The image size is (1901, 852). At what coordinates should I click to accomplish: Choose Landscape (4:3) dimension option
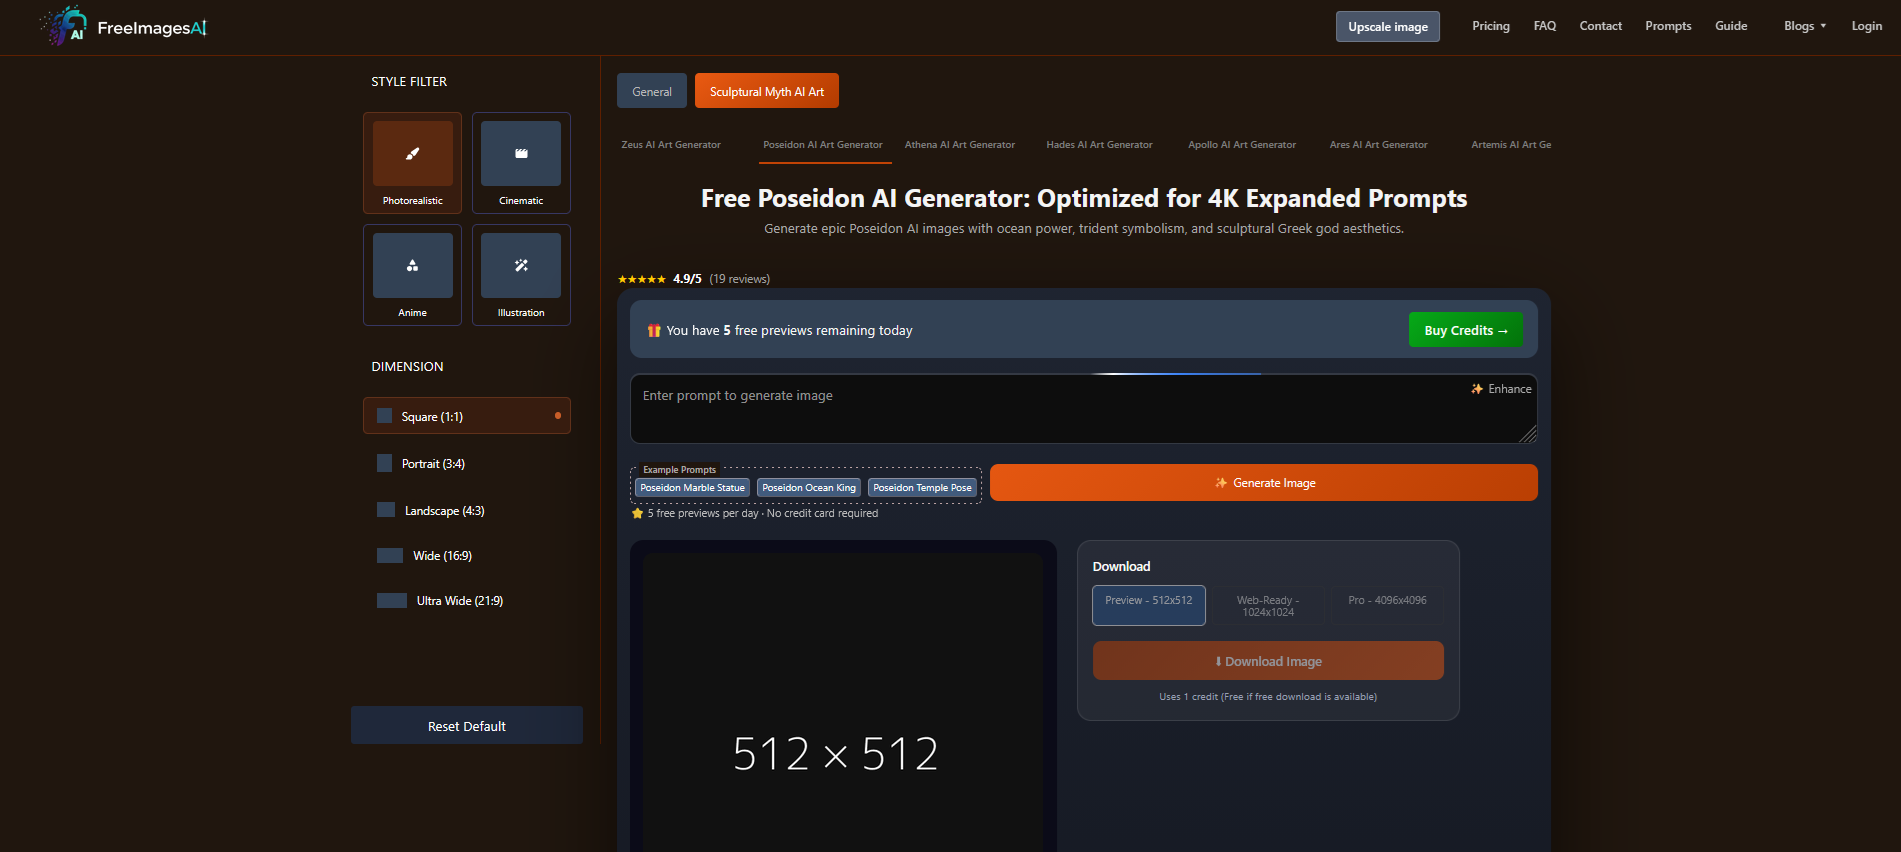(x=467, y=510)
